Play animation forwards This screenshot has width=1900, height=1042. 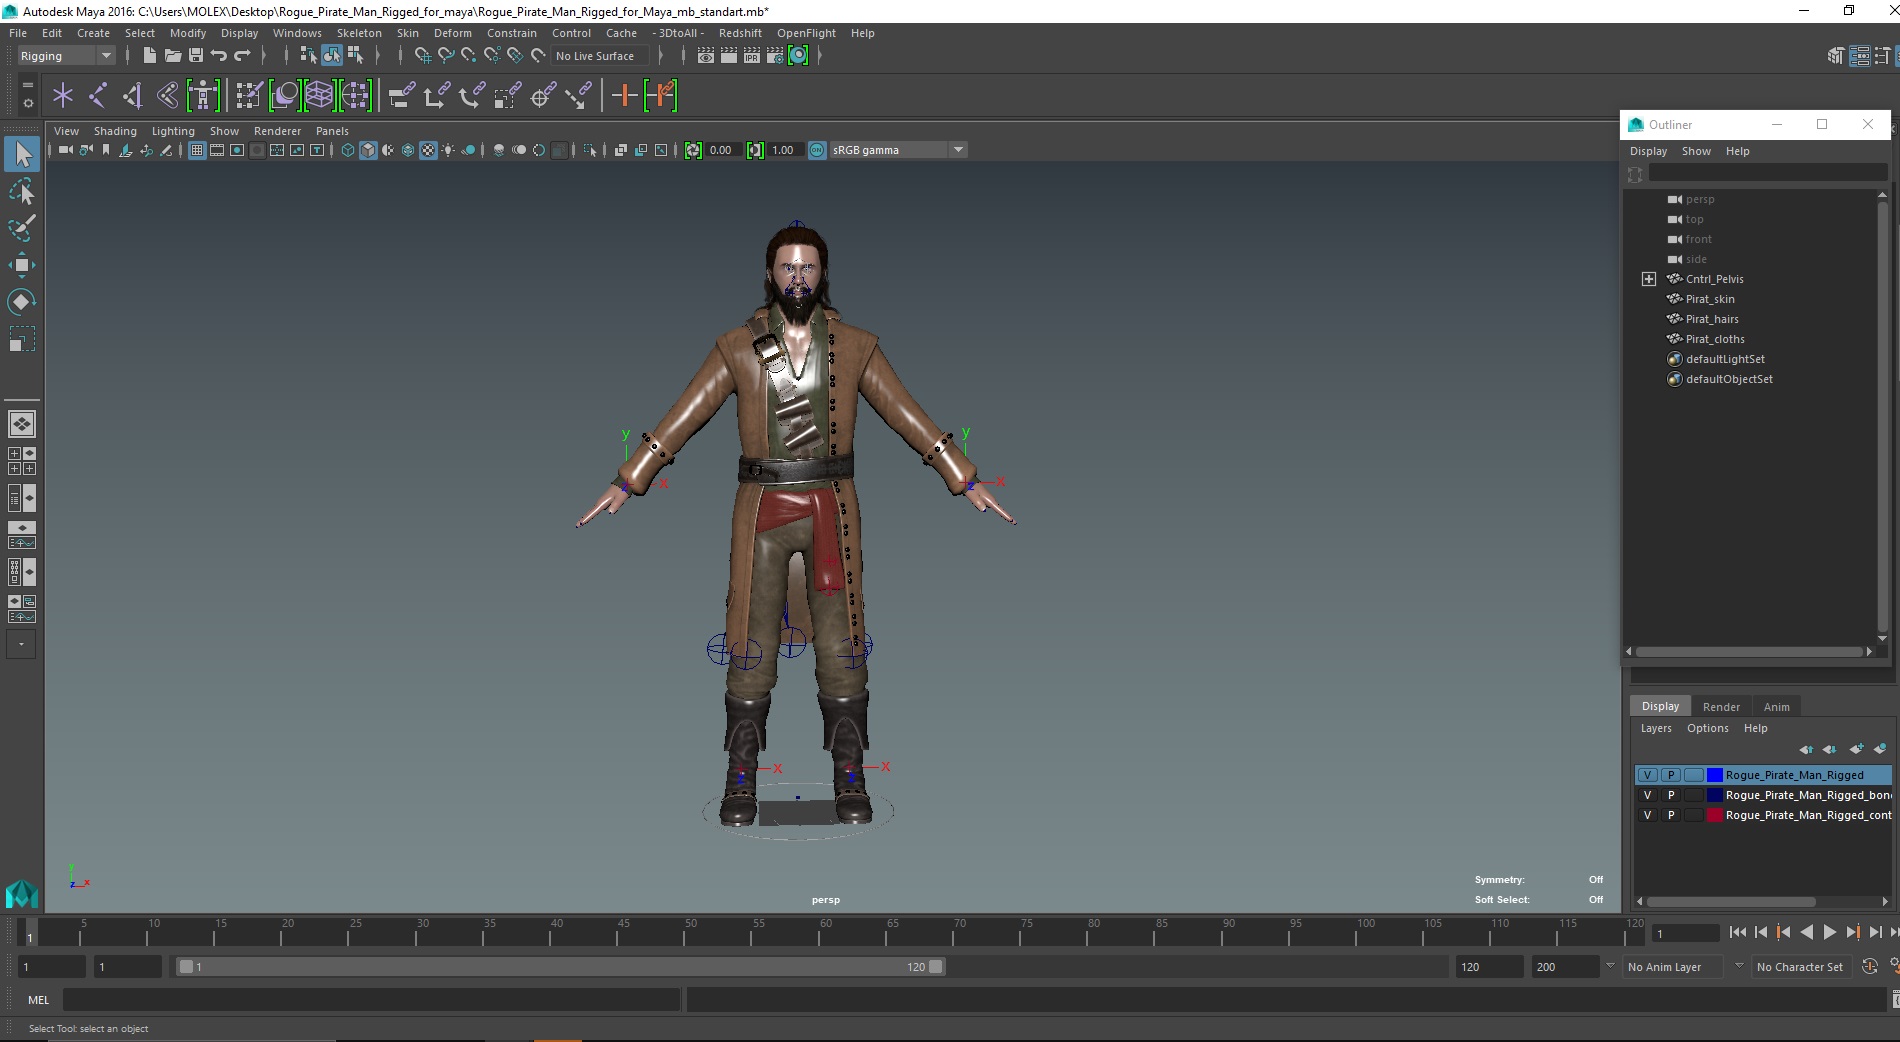point(1829,932)
